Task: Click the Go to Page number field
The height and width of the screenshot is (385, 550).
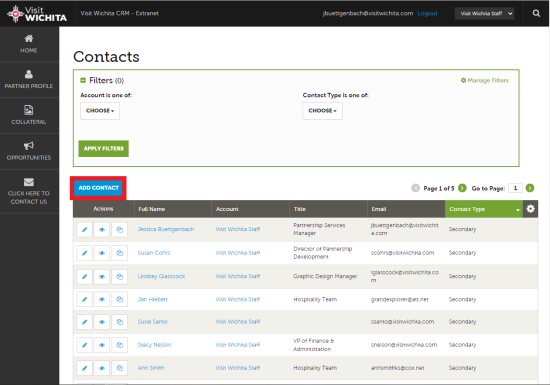Action: tap(515, 188)
